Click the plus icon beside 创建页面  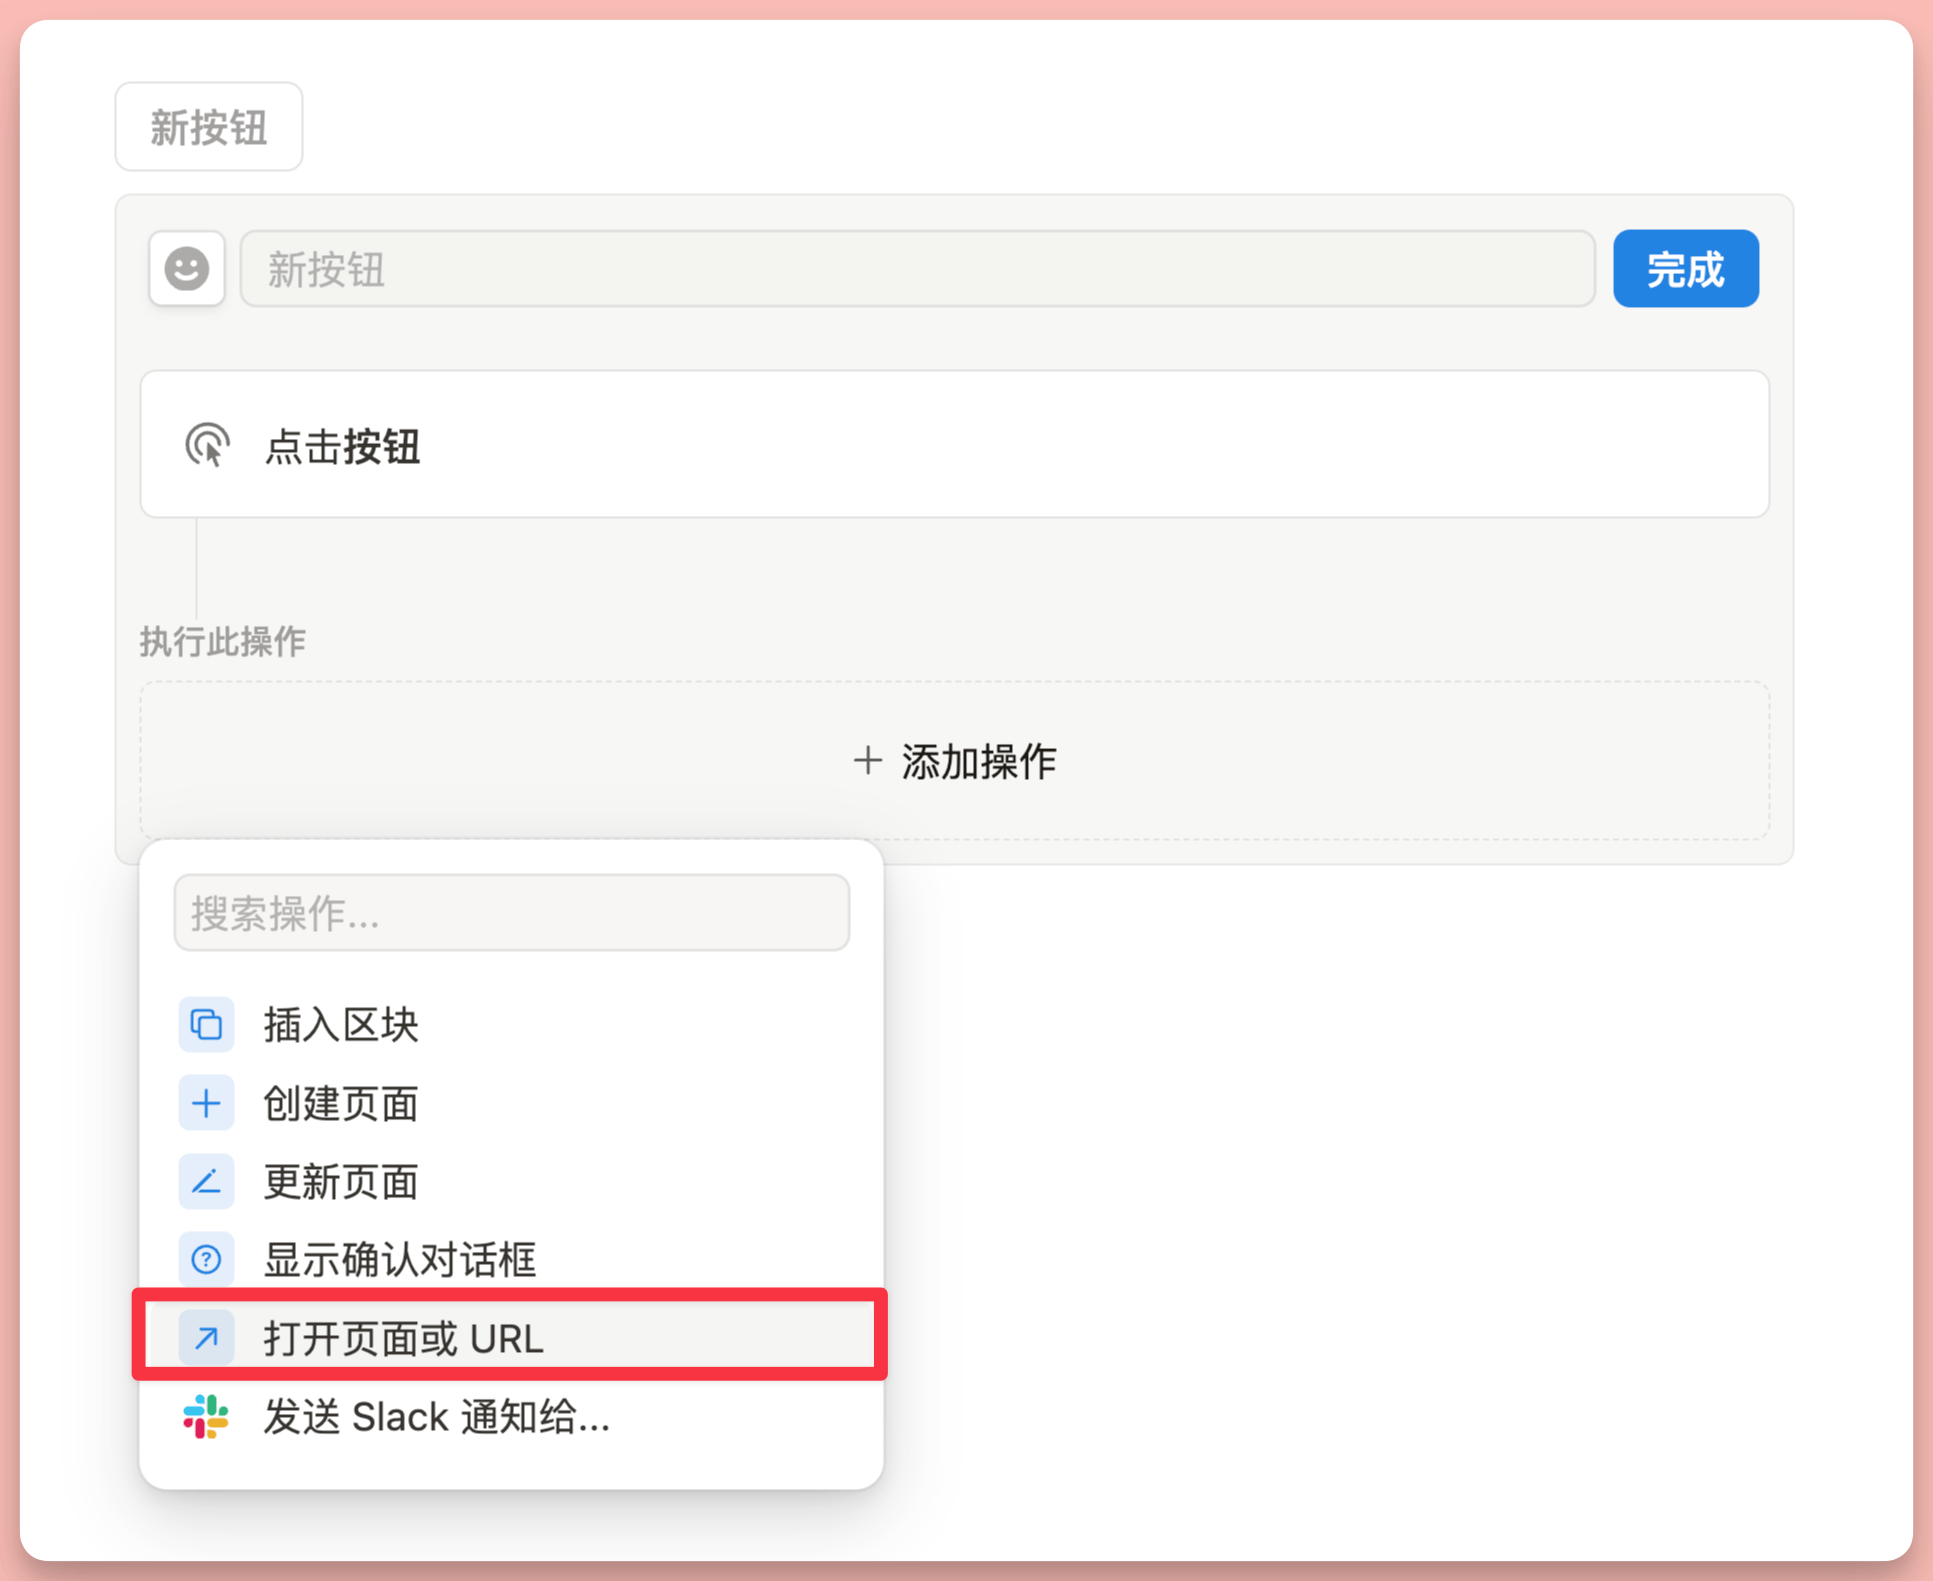(206, 1102)
